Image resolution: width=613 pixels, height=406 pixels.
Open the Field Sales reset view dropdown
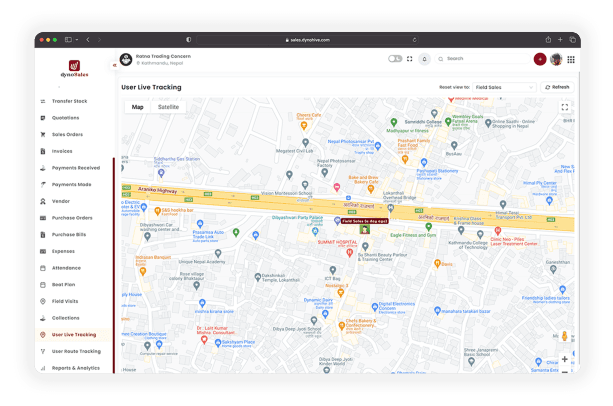coord(504,87)
